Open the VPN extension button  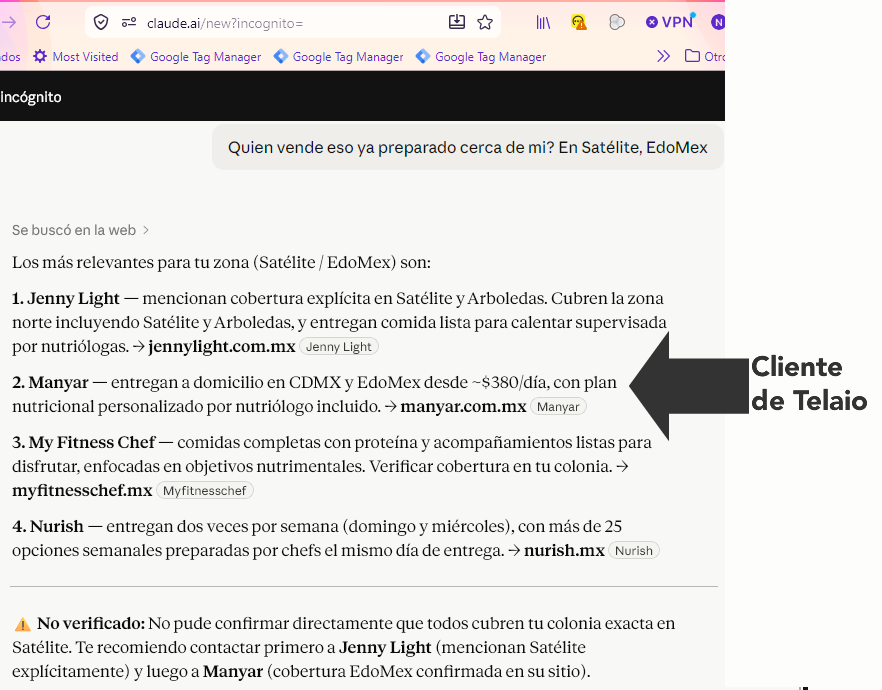[x=670, y=22]
